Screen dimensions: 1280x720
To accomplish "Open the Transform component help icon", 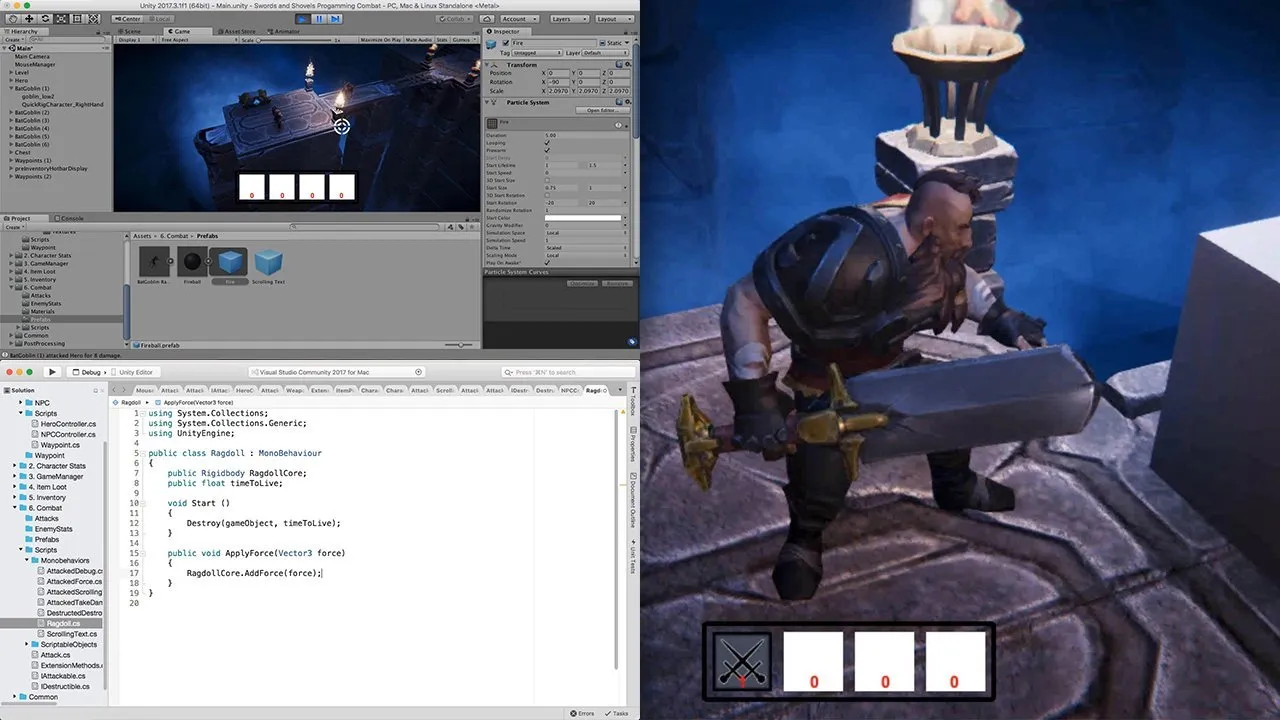I will click(617, 65).
